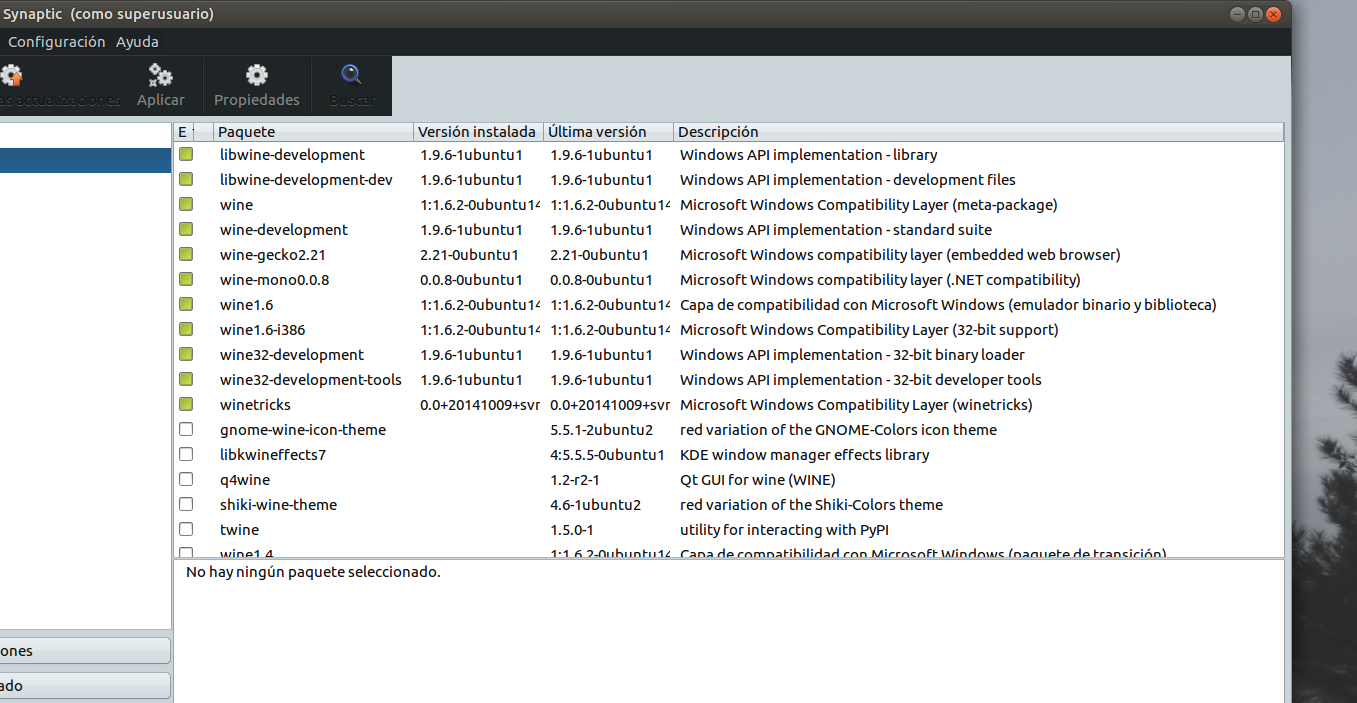Click the green status icon for winetricks

click(186, 405)
